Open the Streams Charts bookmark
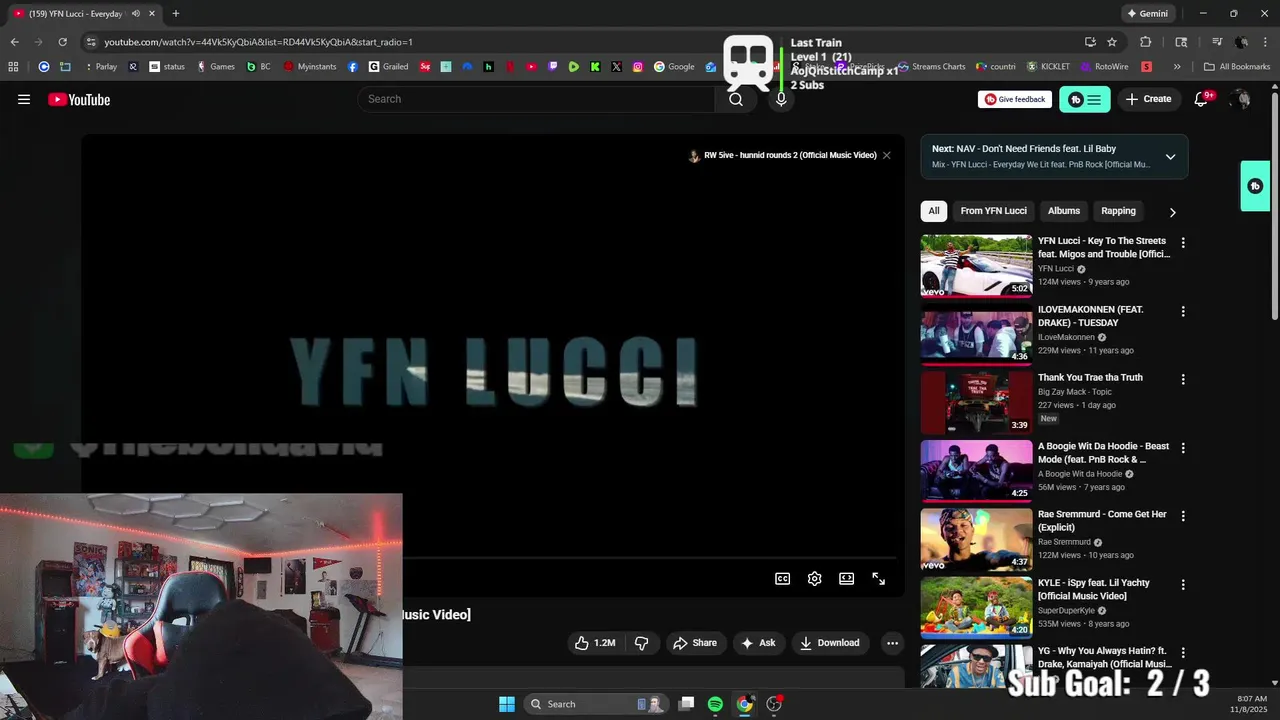1280x720 pixels. tap(932, 67)
